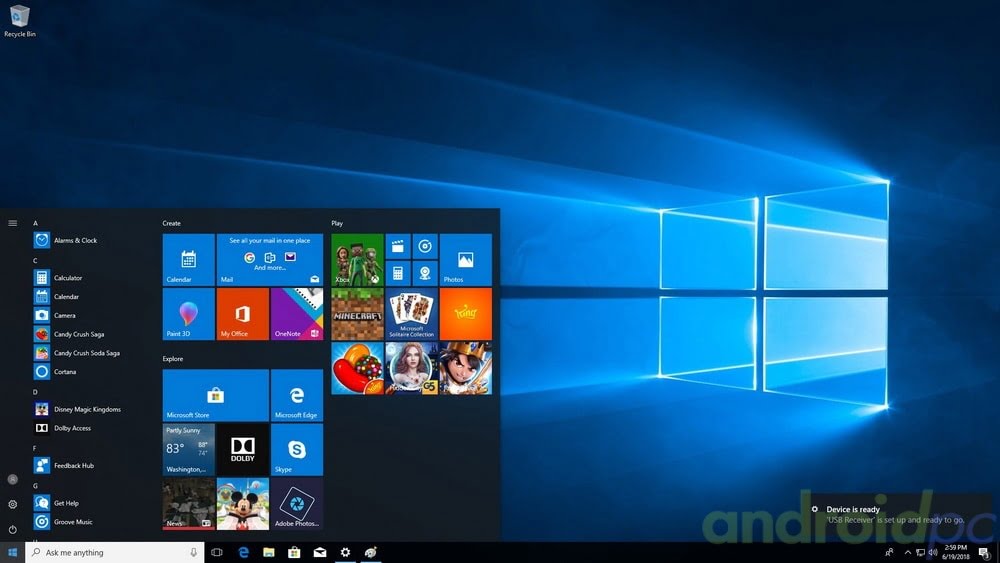Open the Mail tile
The image size is (1000, 563).
(x=270, y=260)
